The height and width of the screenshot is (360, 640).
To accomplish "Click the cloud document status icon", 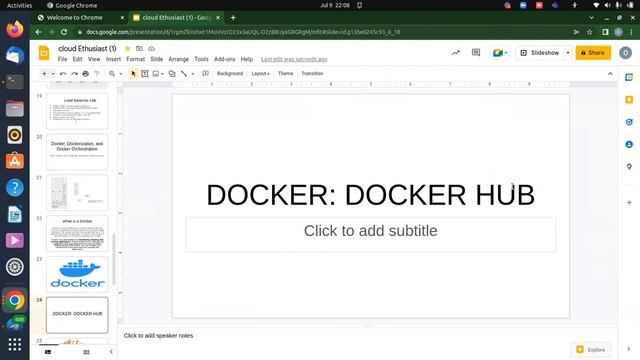I will [151, 49].
